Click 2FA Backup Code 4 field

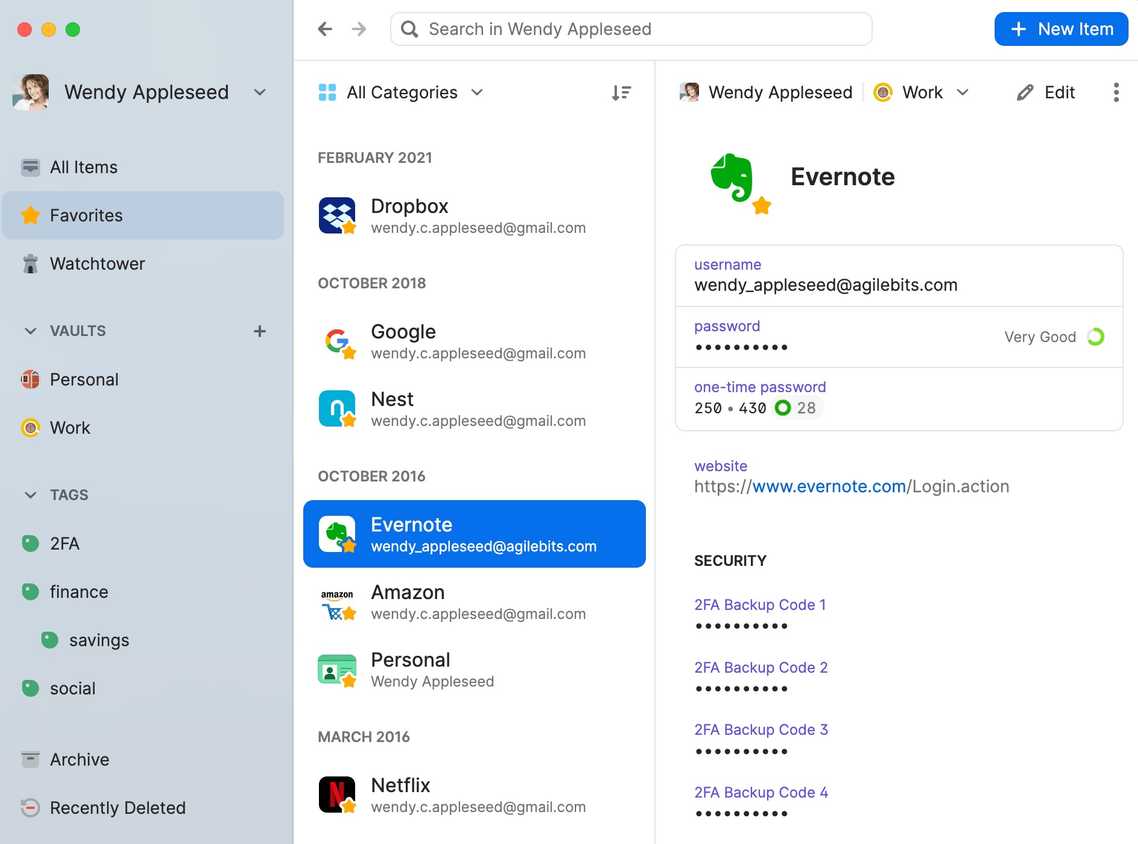point(760,802)
